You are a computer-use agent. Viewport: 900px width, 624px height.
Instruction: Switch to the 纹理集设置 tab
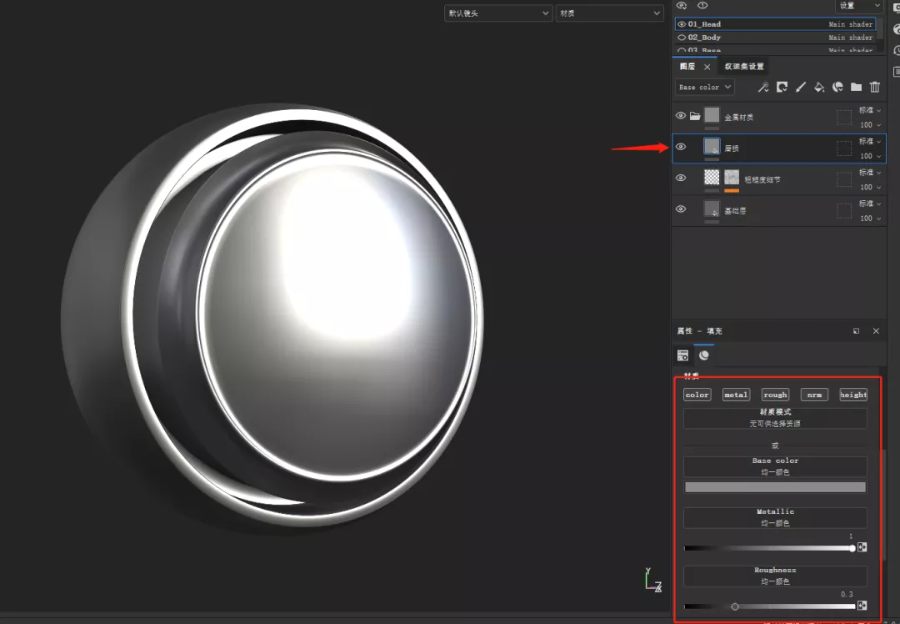[744, 67]
